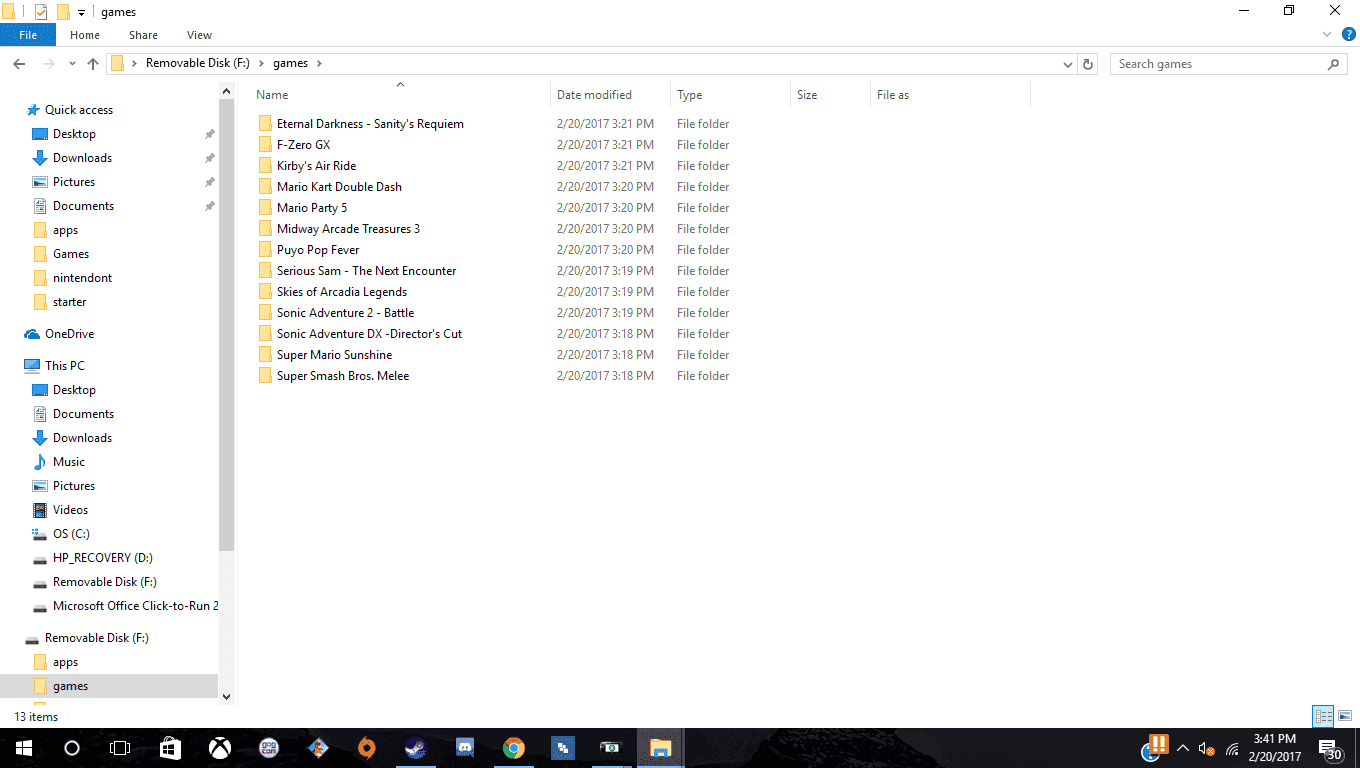Viewport: 1360px width, 768px height.
Task: Click the Forward navigation arrow
Action: [47, 64]
